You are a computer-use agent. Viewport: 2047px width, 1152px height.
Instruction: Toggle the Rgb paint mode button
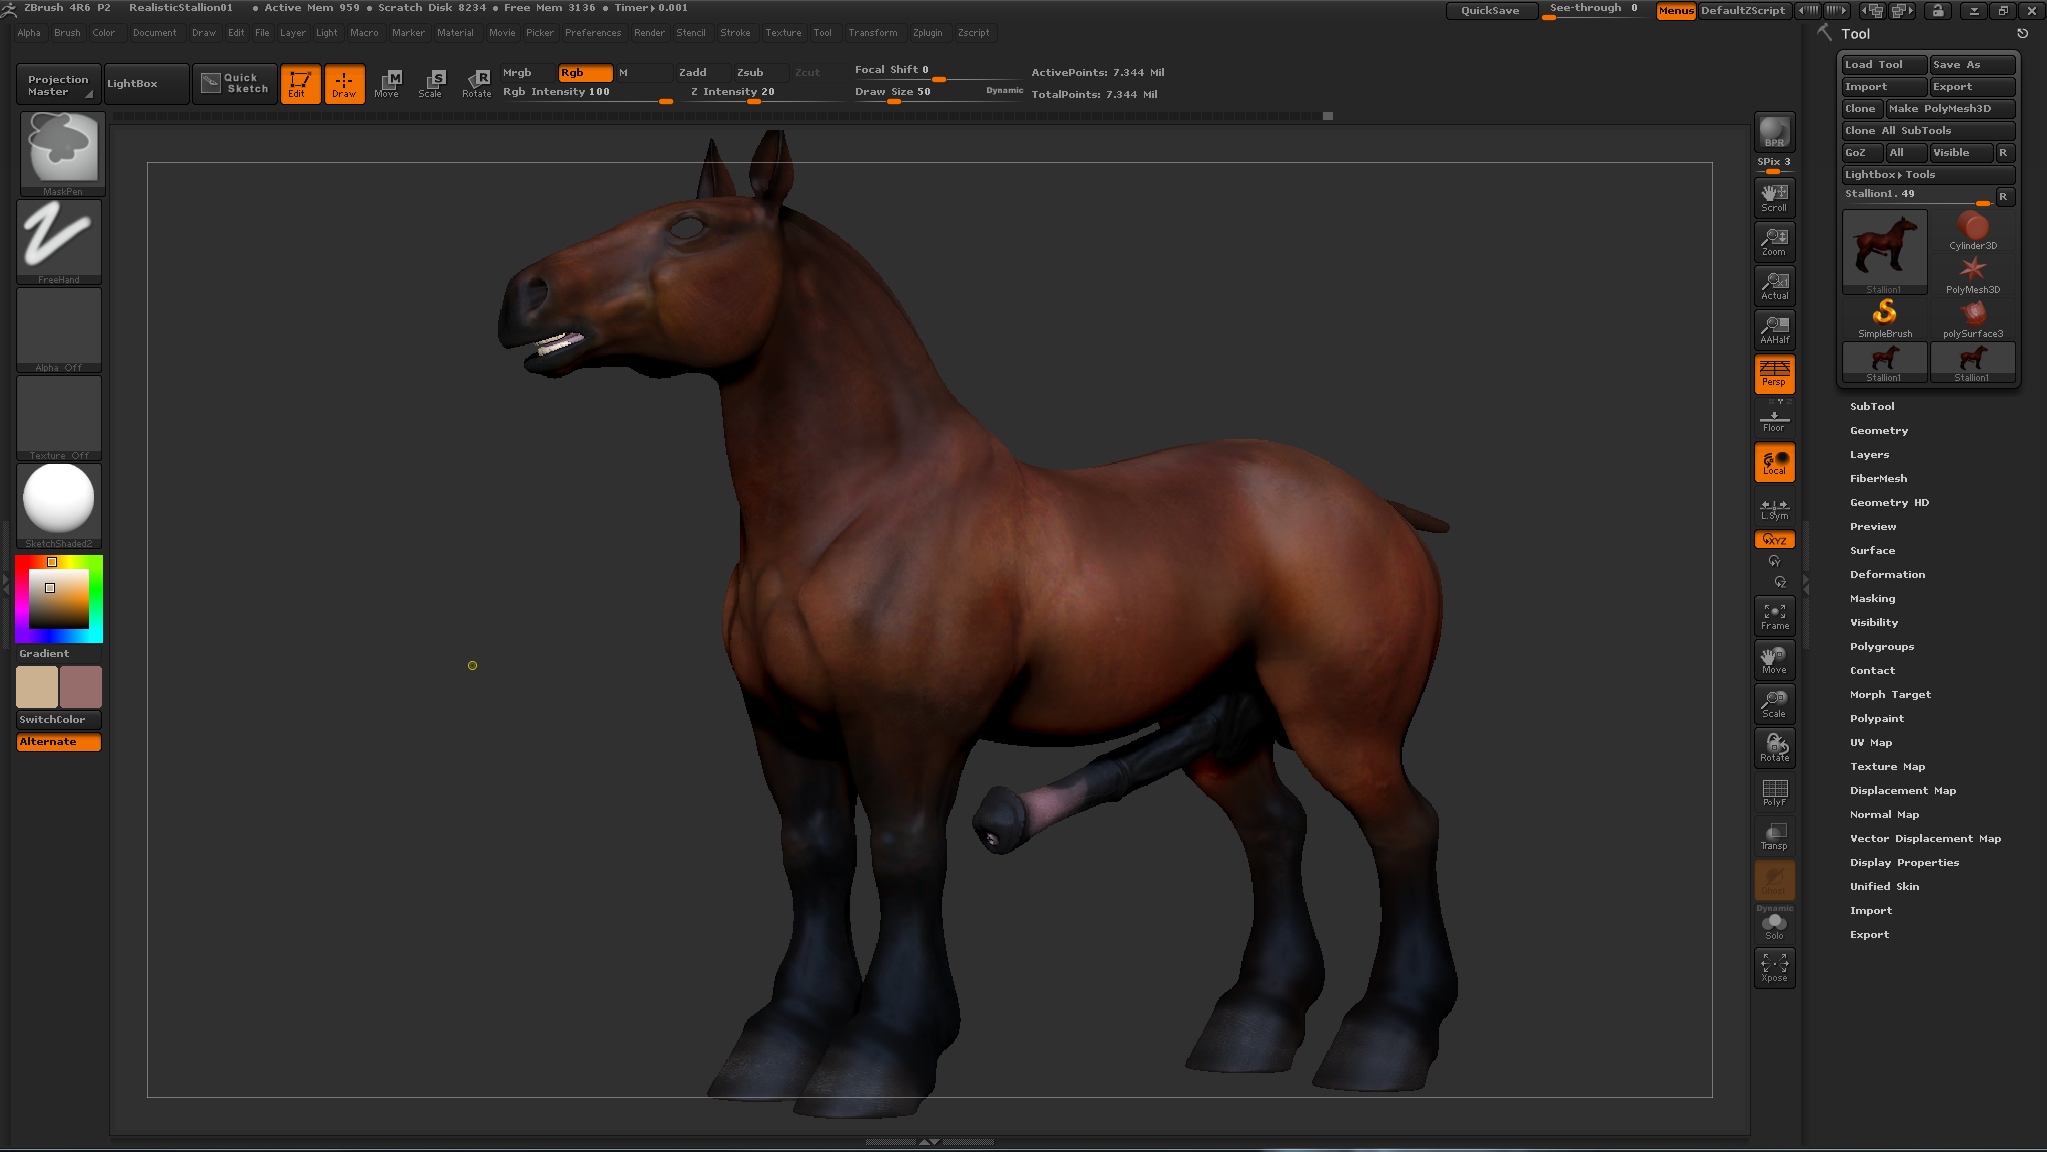(584, 72)
